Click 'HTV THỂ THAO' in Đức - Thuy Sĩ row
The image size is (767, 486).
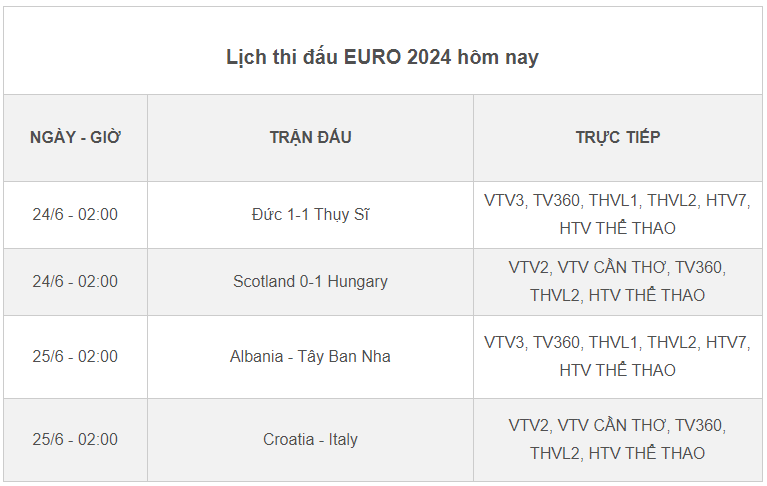pos(617,229)
